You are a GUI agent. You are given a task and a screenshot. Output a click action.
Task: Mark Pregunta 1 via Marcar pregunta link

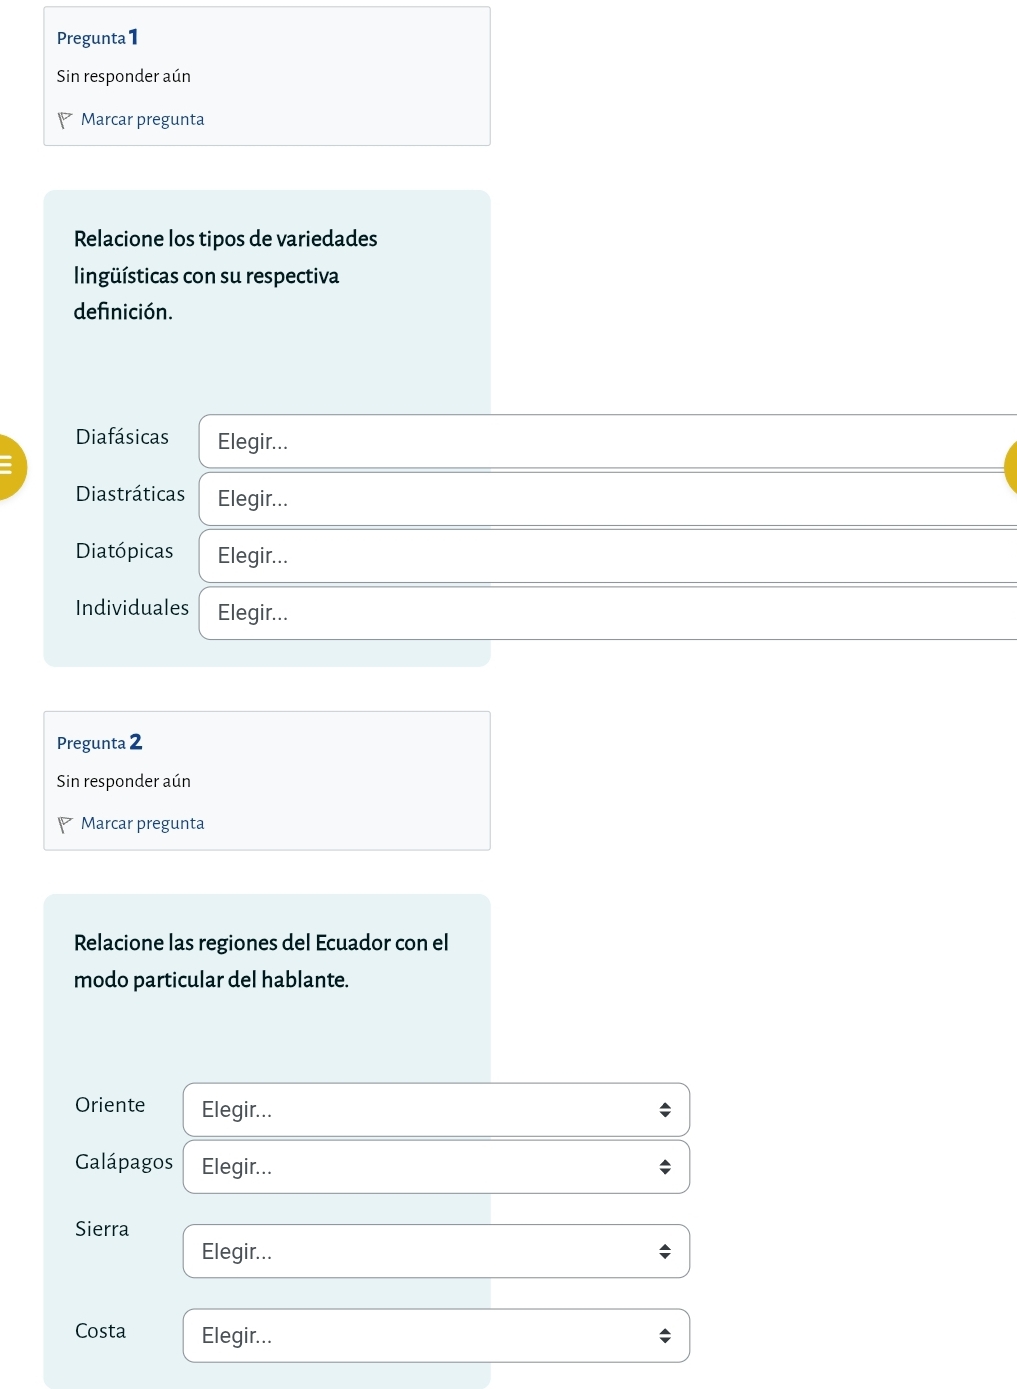click(142, 119)
